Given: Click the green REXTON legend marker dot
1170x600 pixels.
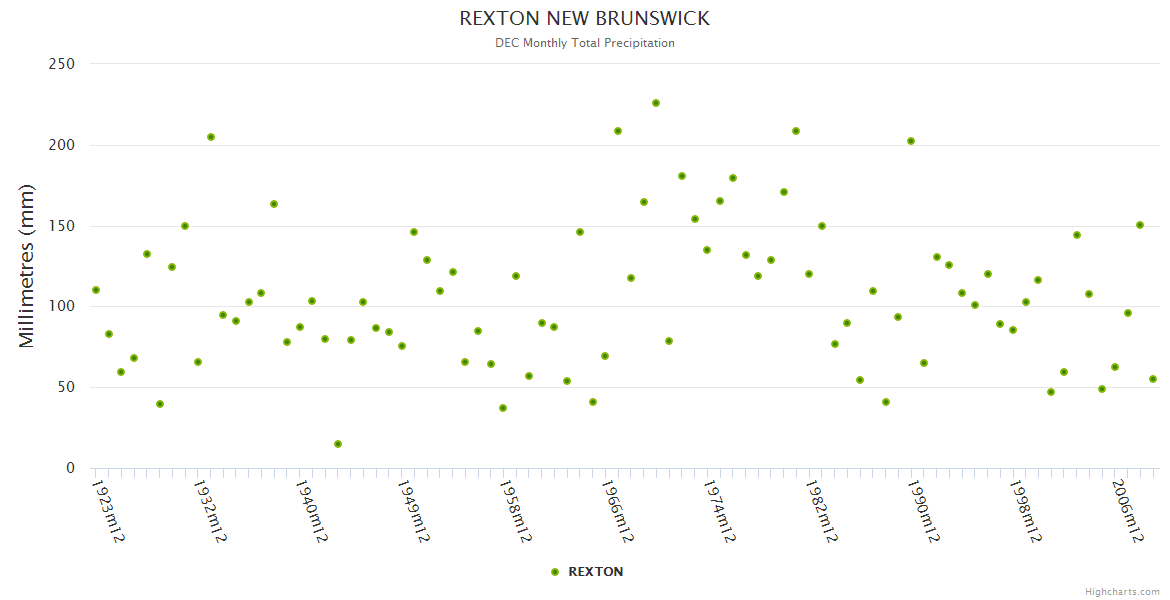Looking at the screenshot, I should (555, 572).
